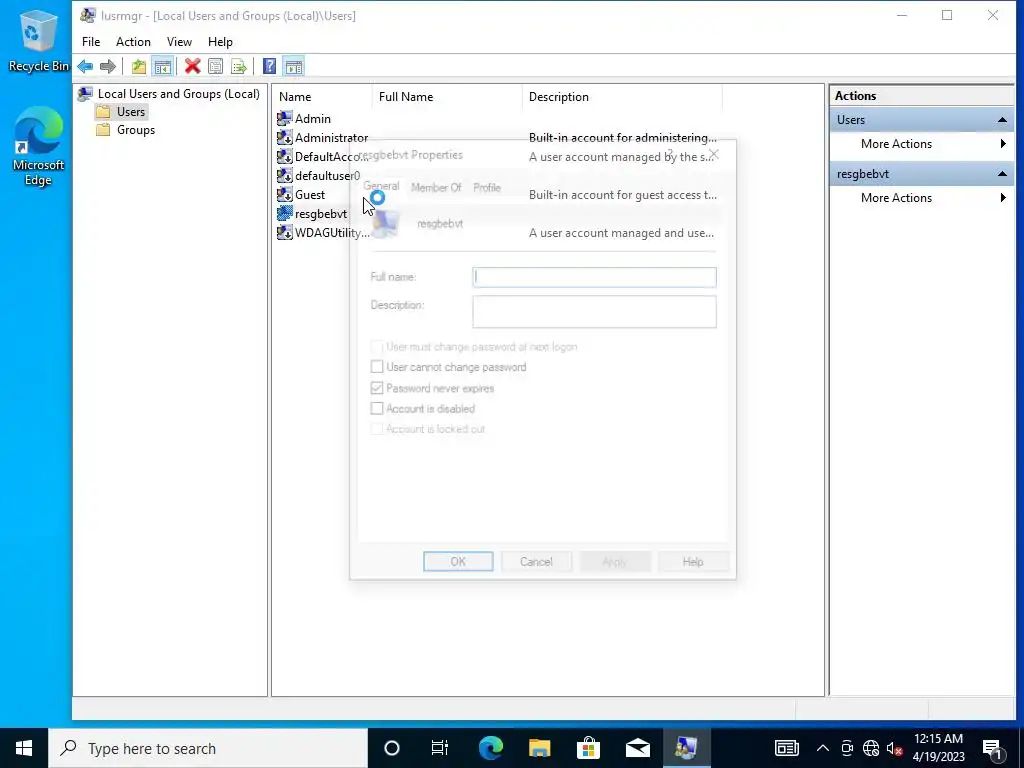This screenshot has width=1024, height=768.
Task: Click the Groups folder icon in the tree
Action: coord(103,130)
